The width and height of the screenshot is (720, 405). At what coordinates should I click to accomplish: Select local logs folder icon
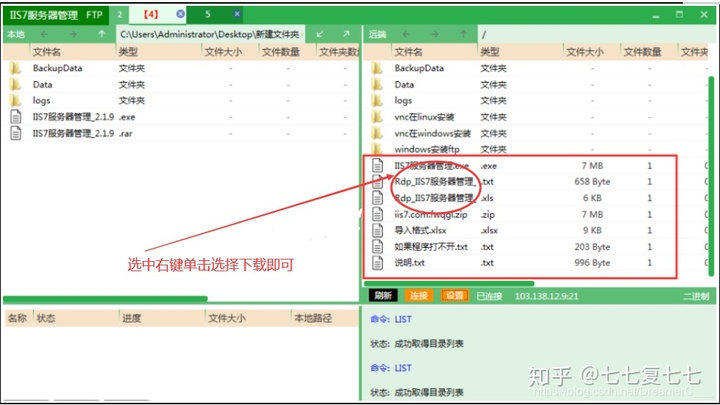pos(15,101)
